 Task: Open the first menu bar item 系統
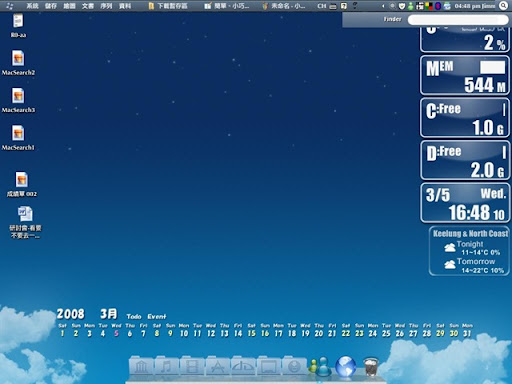click(x=32, y=6)
